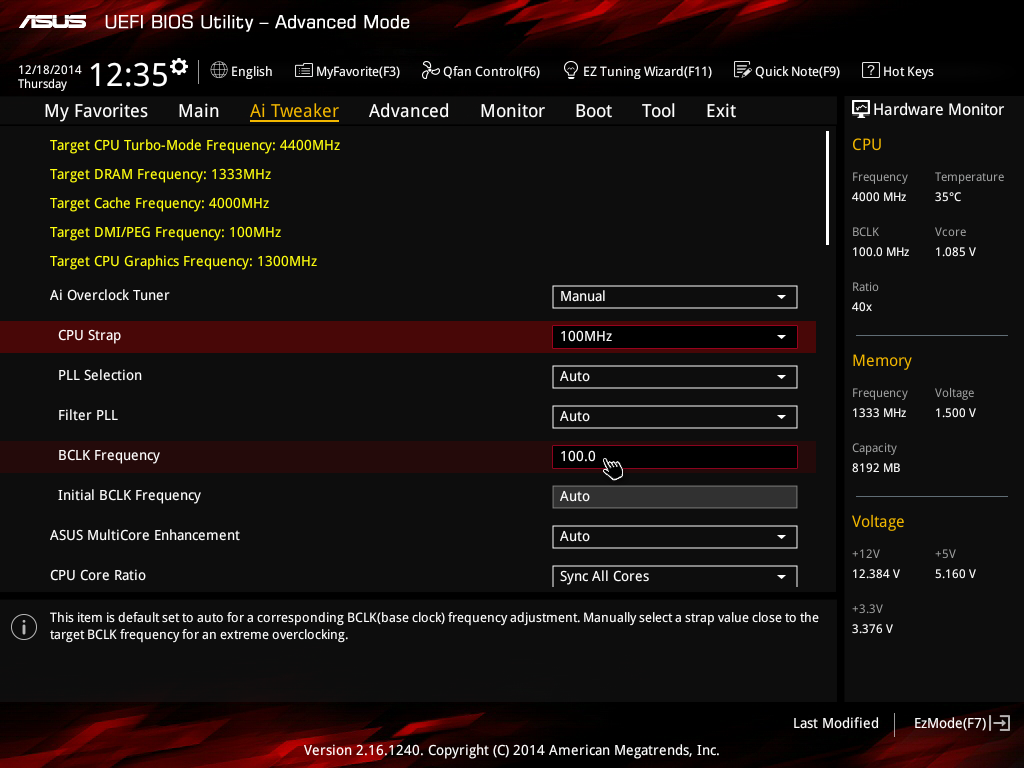This screenshot has width=1024, height=768.
Task: Select the Filter PLL label
Action: 88,415
